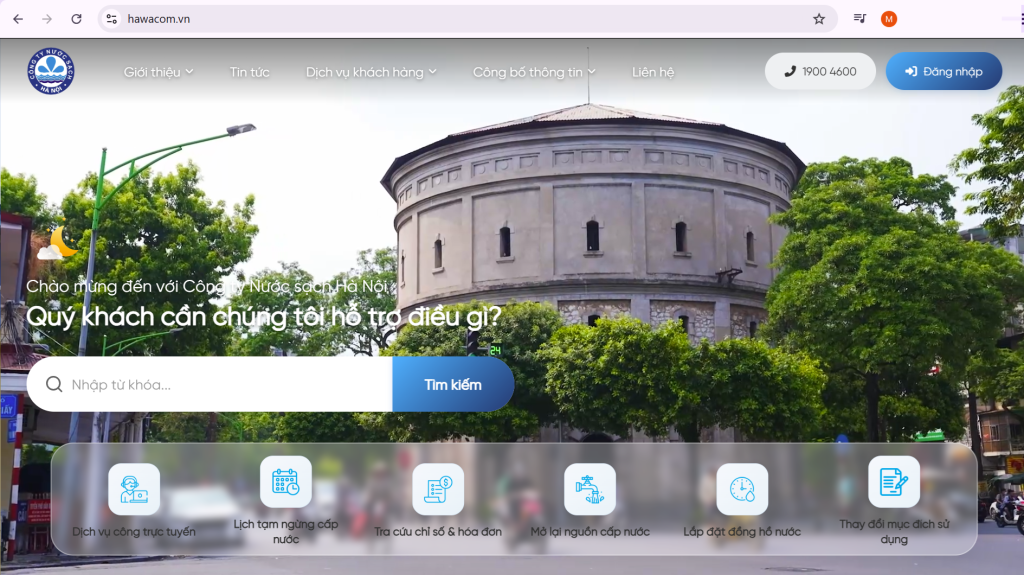Bookmark this page with the star icon
Image resolution: width=1024 pixels, height=575 pixels.
tap(819, 19)
